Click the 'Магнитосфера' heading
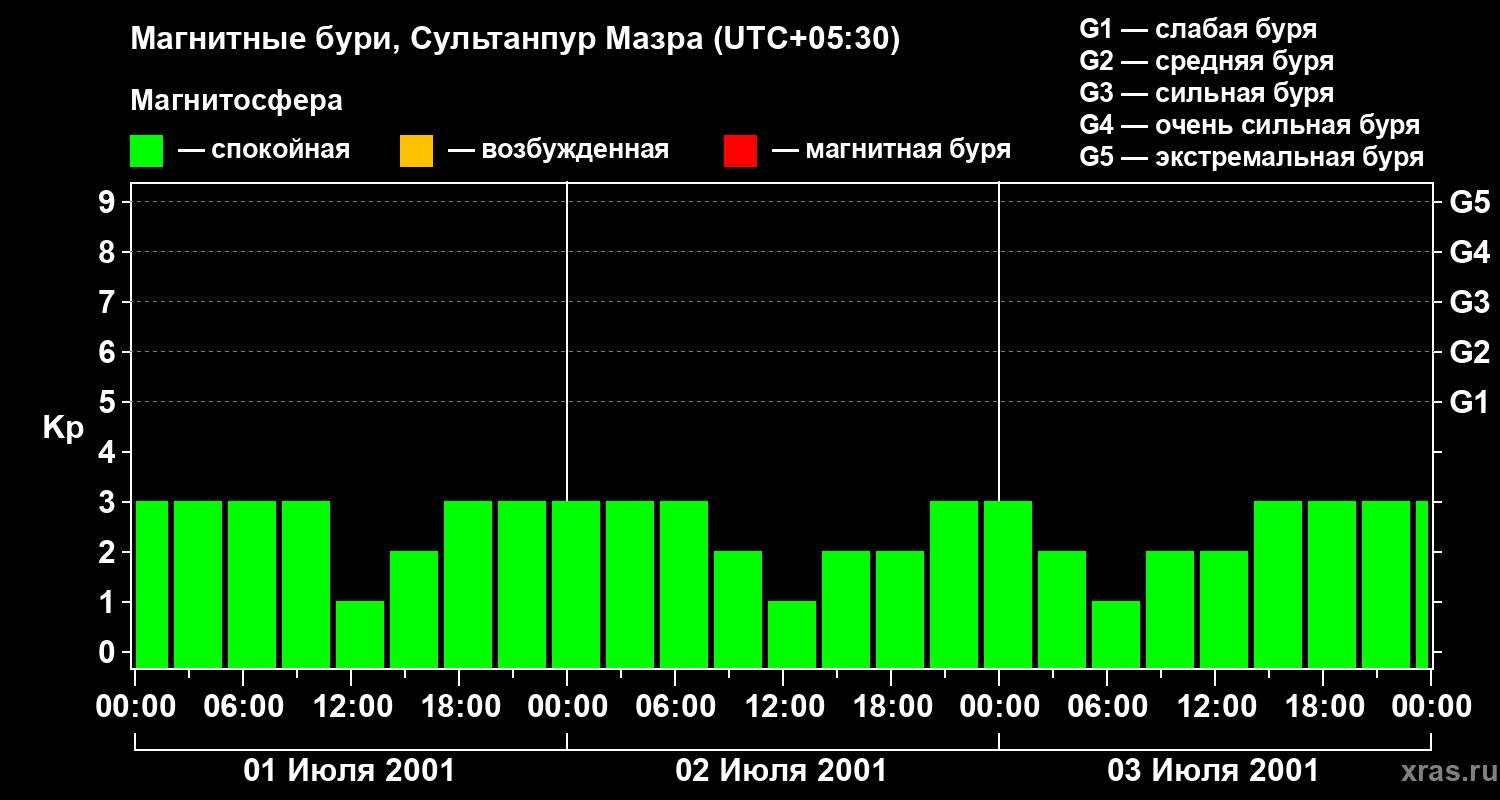 point(237,101)
